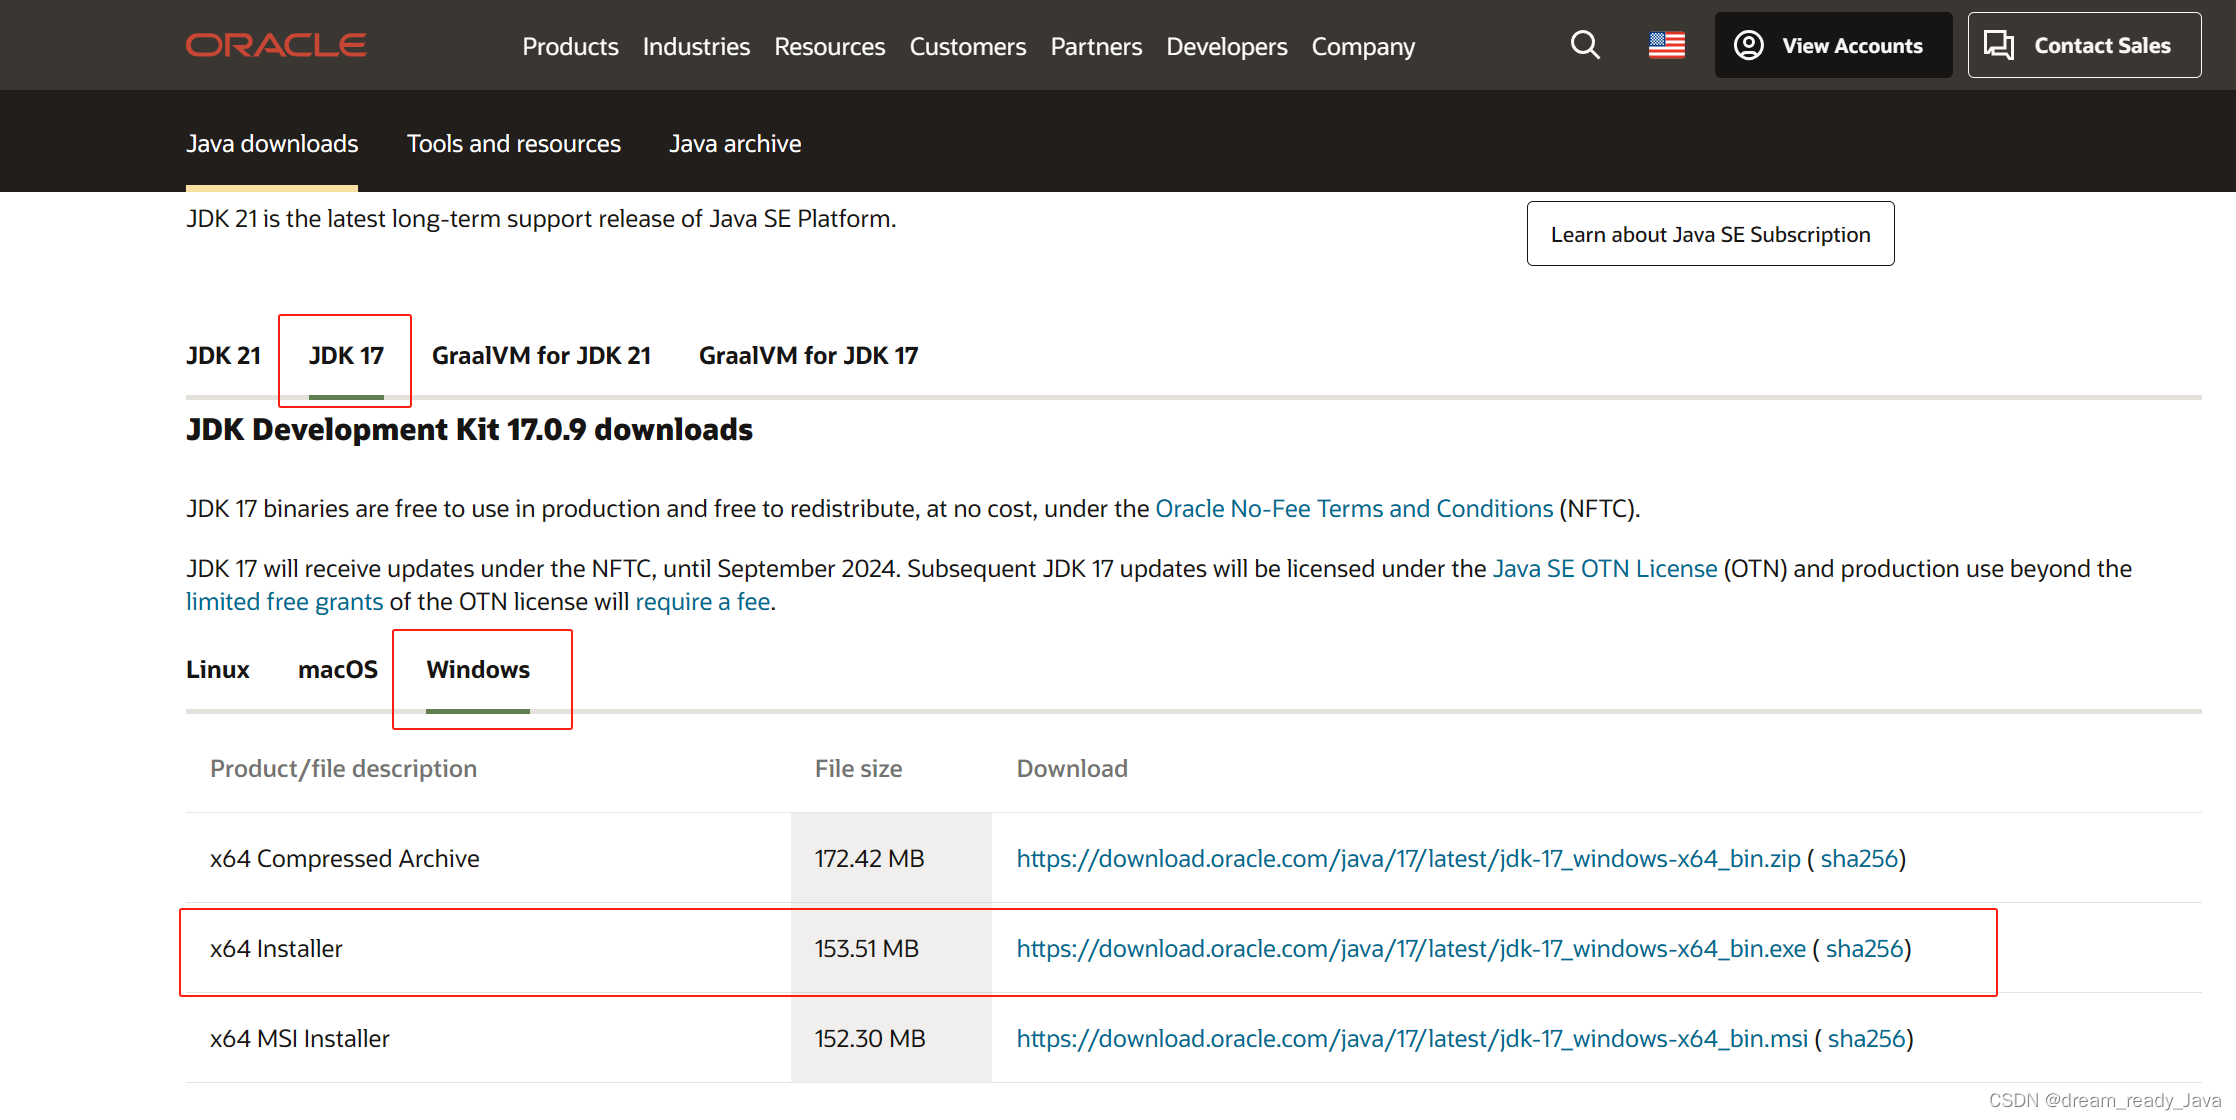The width and height of the screenshot is (2236, 1120).
Task: Open the Industries menu
Action: (x=696, y=47)
